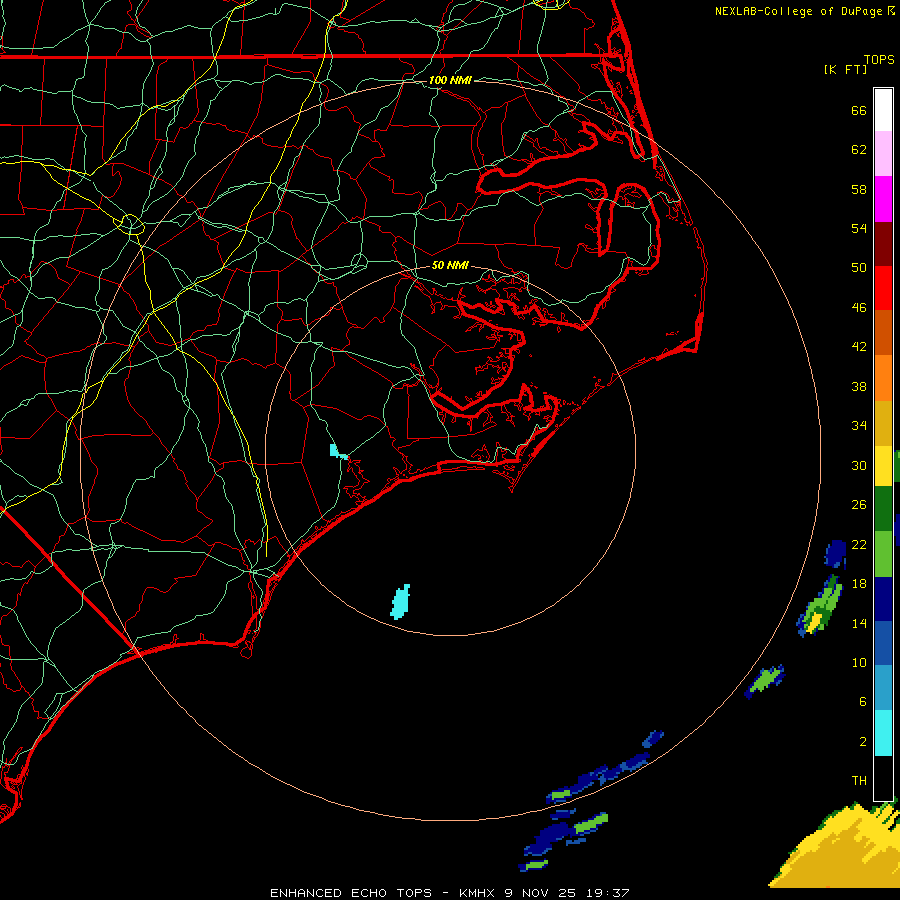Click the '19:37' timestamp in caption

point(607,893)
